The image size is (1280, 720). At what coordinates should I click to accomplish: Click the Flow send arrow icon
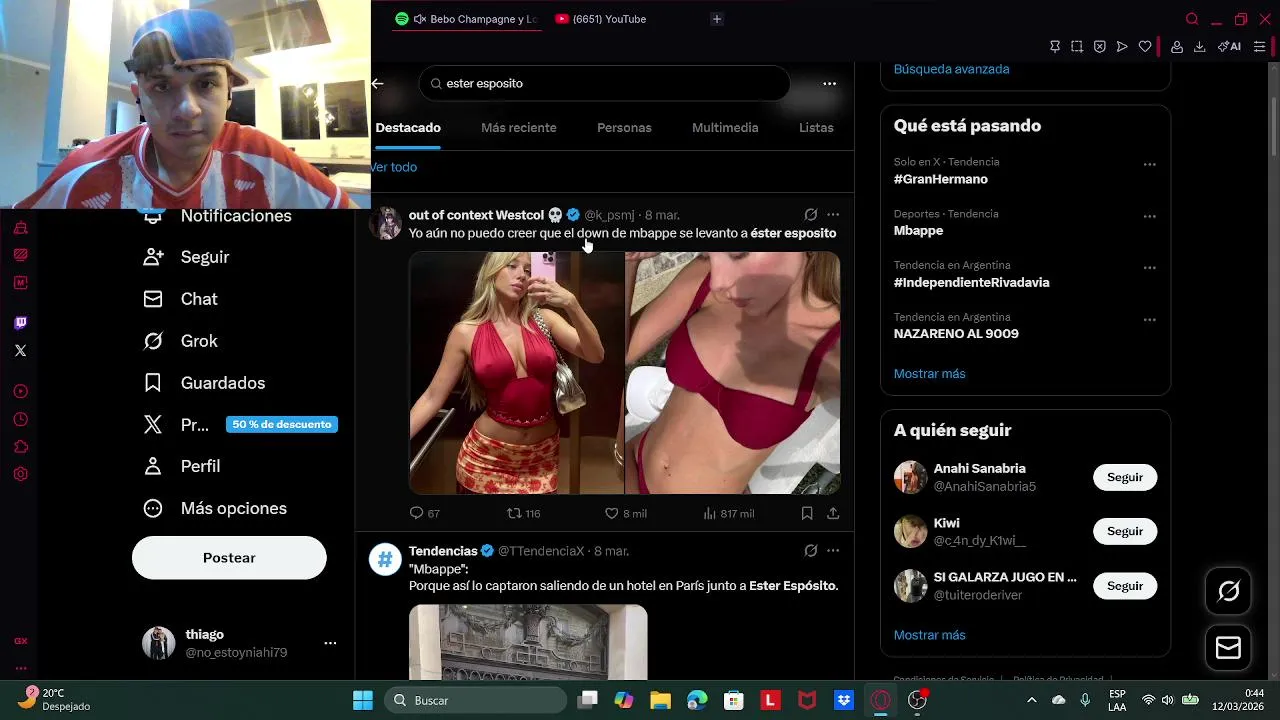coord(1122,46)
